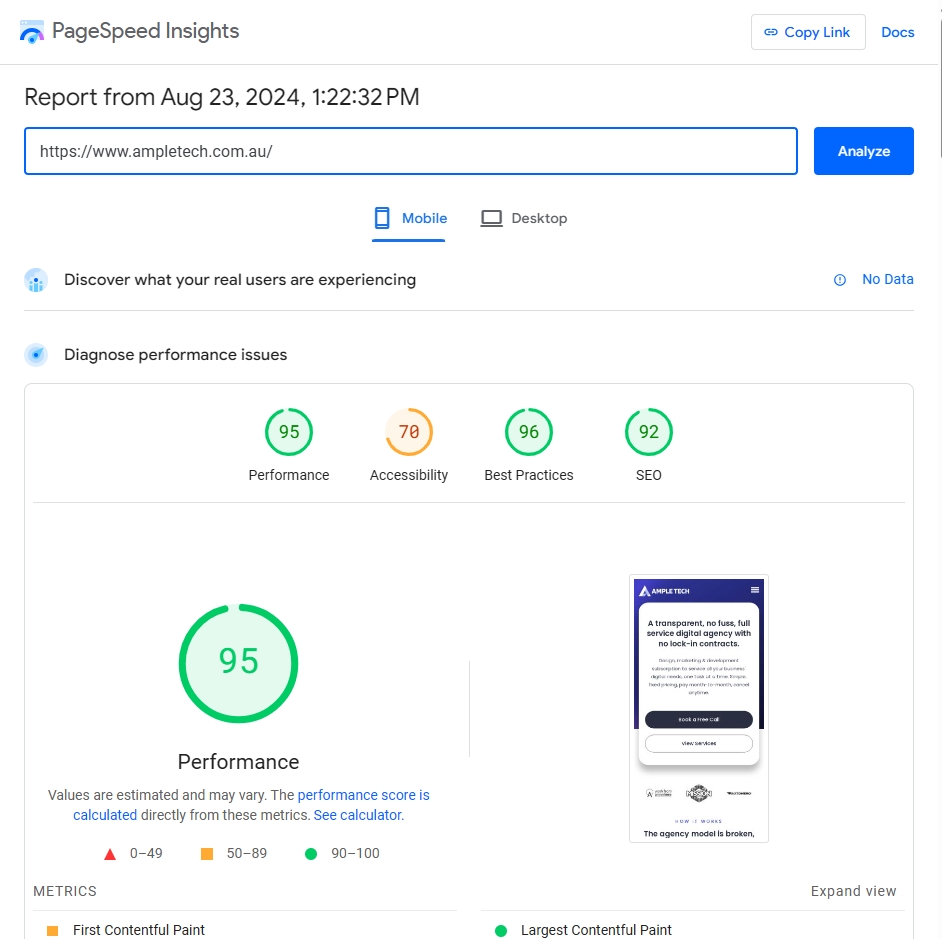Switch to the Desktop tab
The width and height of the screenshot is (942, 939).
(x=524, y=218)
